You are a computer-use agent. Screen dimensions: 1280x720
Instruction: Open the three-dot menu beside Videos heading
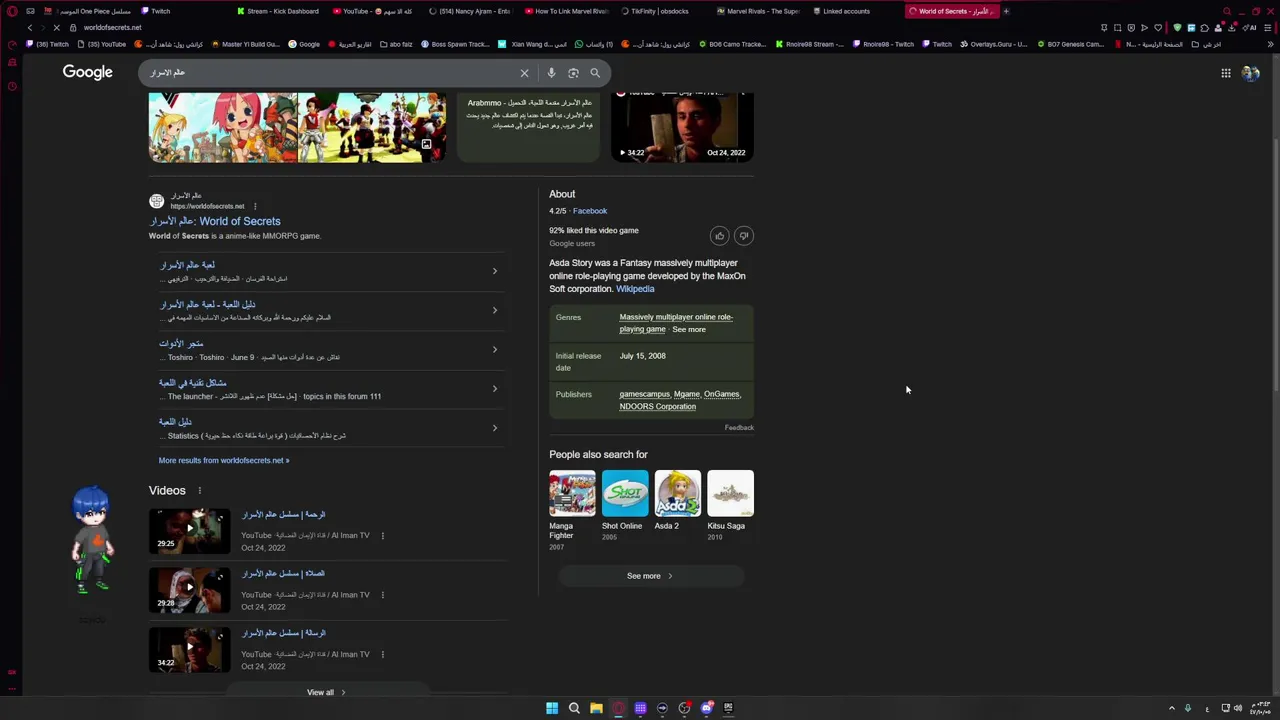point(199,491)
